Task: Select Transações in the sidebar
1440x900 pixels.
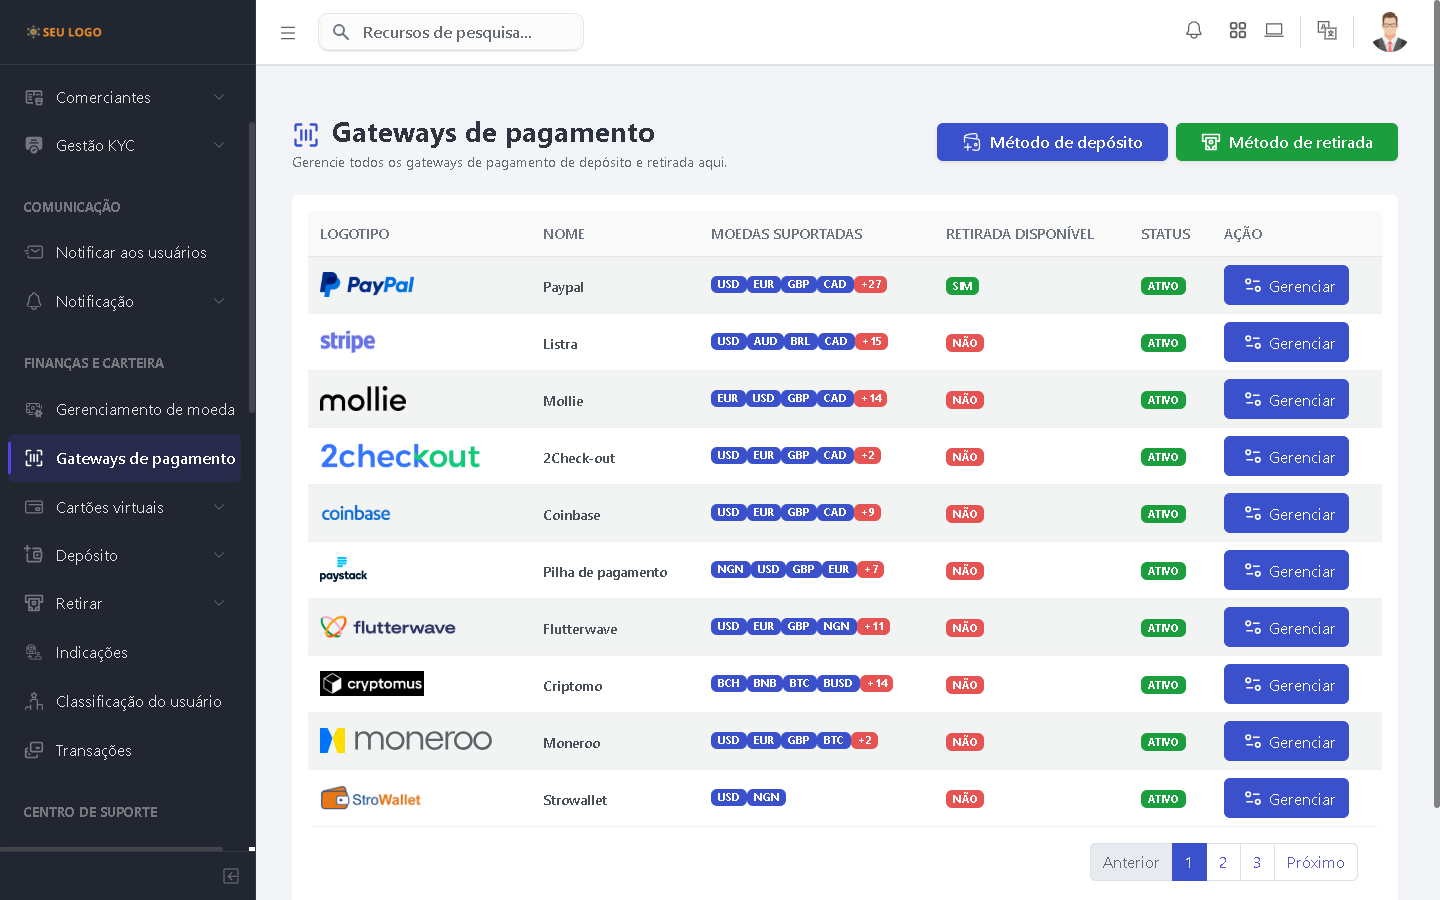Action: pyautogui.click(x=94, y=750)
